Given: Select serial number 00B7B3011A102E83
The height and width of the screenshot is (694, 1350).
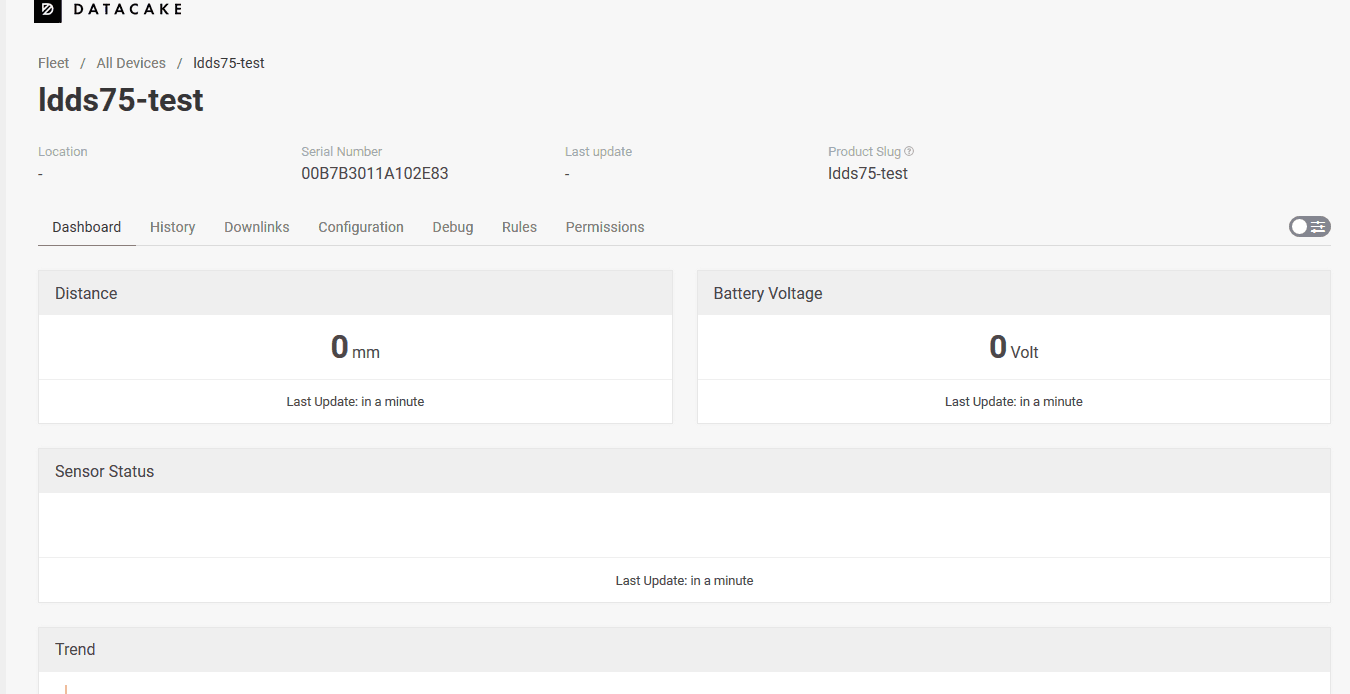Looking at the screenshot, I should tap(375, 173).
